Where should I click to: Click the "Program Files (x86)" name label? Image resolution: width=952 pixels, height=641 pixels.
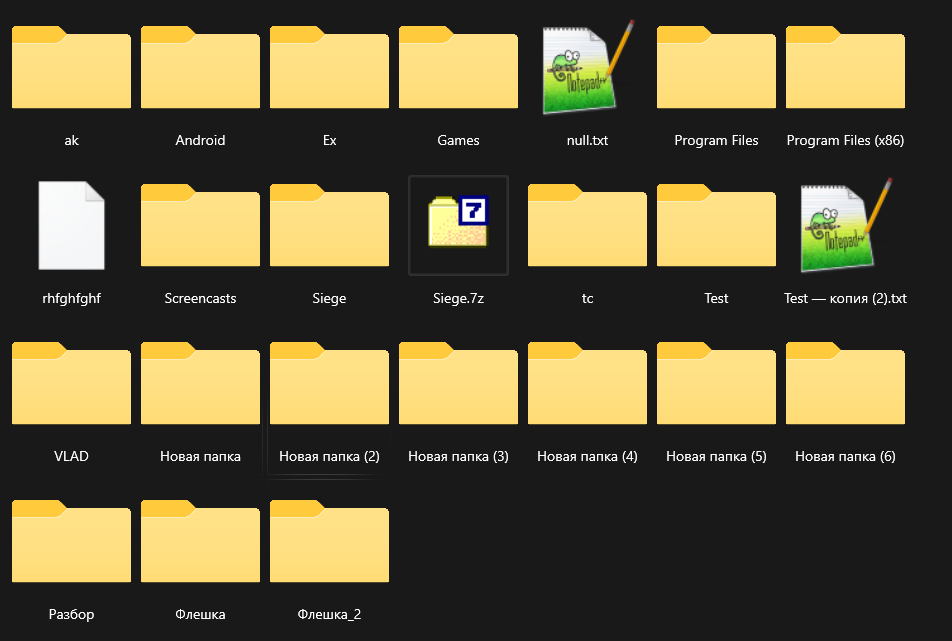tap(845, 140)
